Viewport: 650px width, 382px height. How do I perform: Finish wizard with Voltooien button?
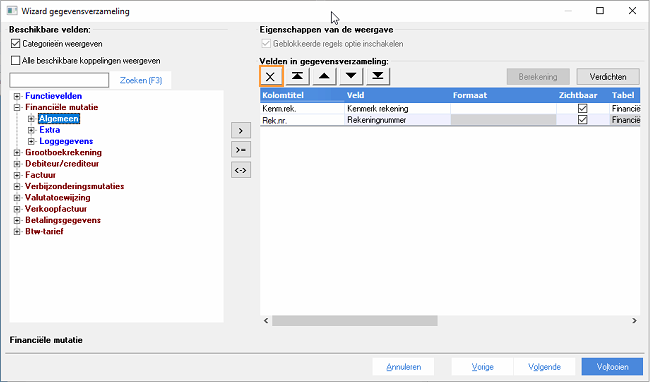coord(612,367)
